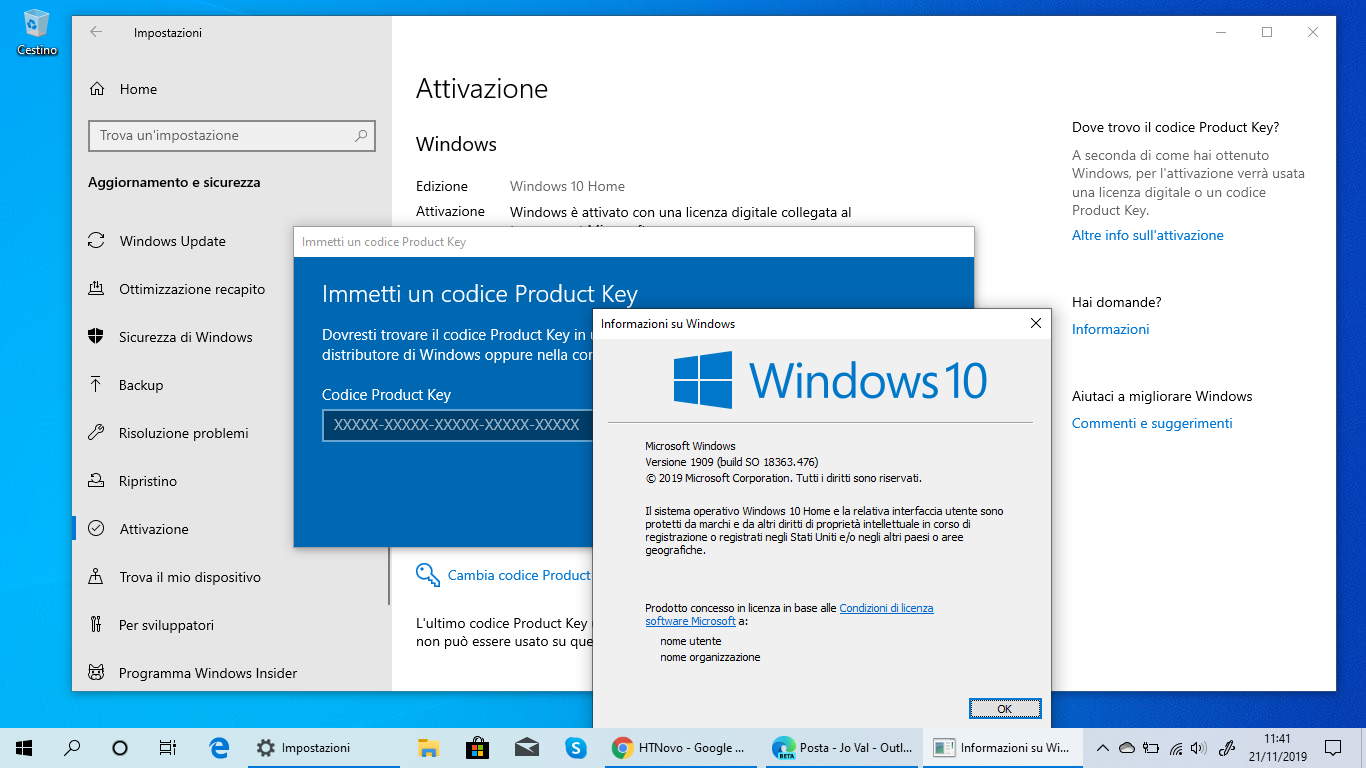The height and width of the screenshot is (768, 1366).
Task: Click Cambia codice Product Key link
Action: coord(519,575)
